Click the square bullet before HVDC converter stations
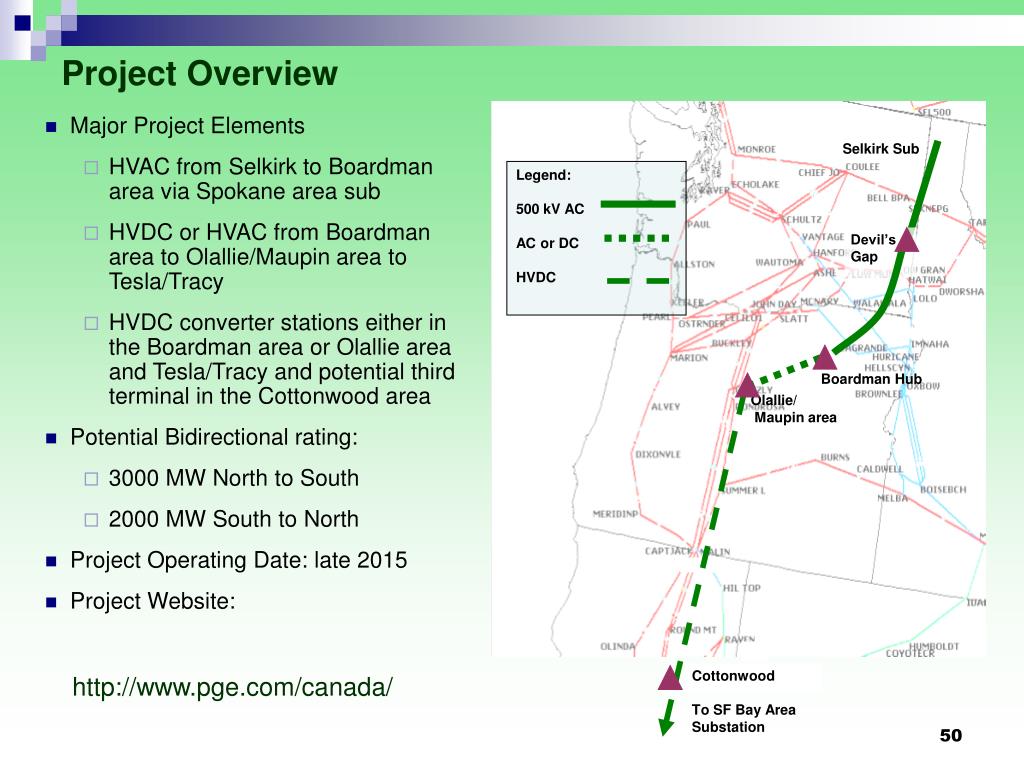 click(x=91, y=323)
